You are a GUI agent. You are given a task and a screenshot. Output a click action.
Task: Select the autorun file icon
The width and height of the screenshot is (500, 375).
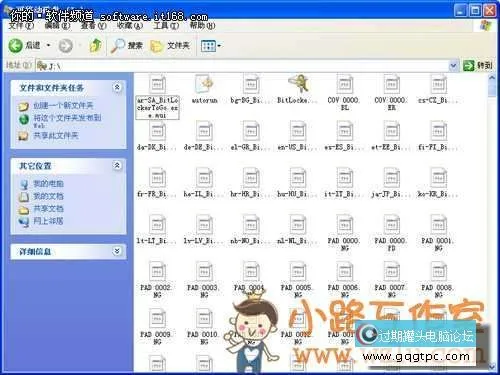coord(204,84)
